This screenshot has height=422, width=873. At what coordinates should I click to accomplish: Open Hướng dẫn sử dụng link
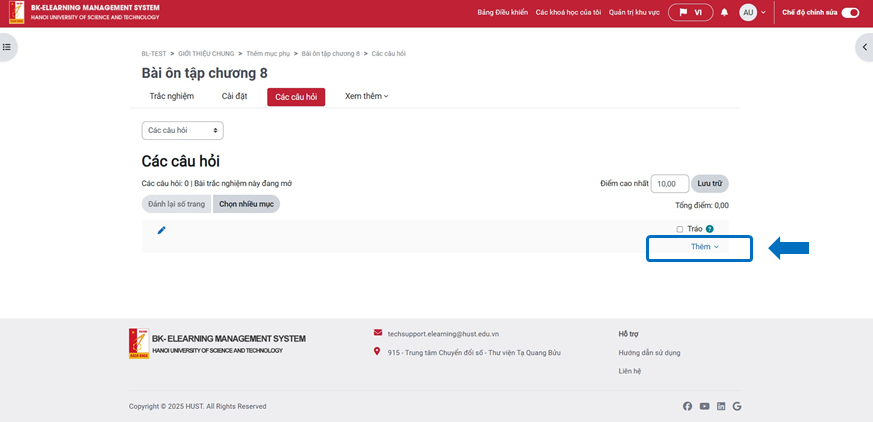tap(649, 353)
